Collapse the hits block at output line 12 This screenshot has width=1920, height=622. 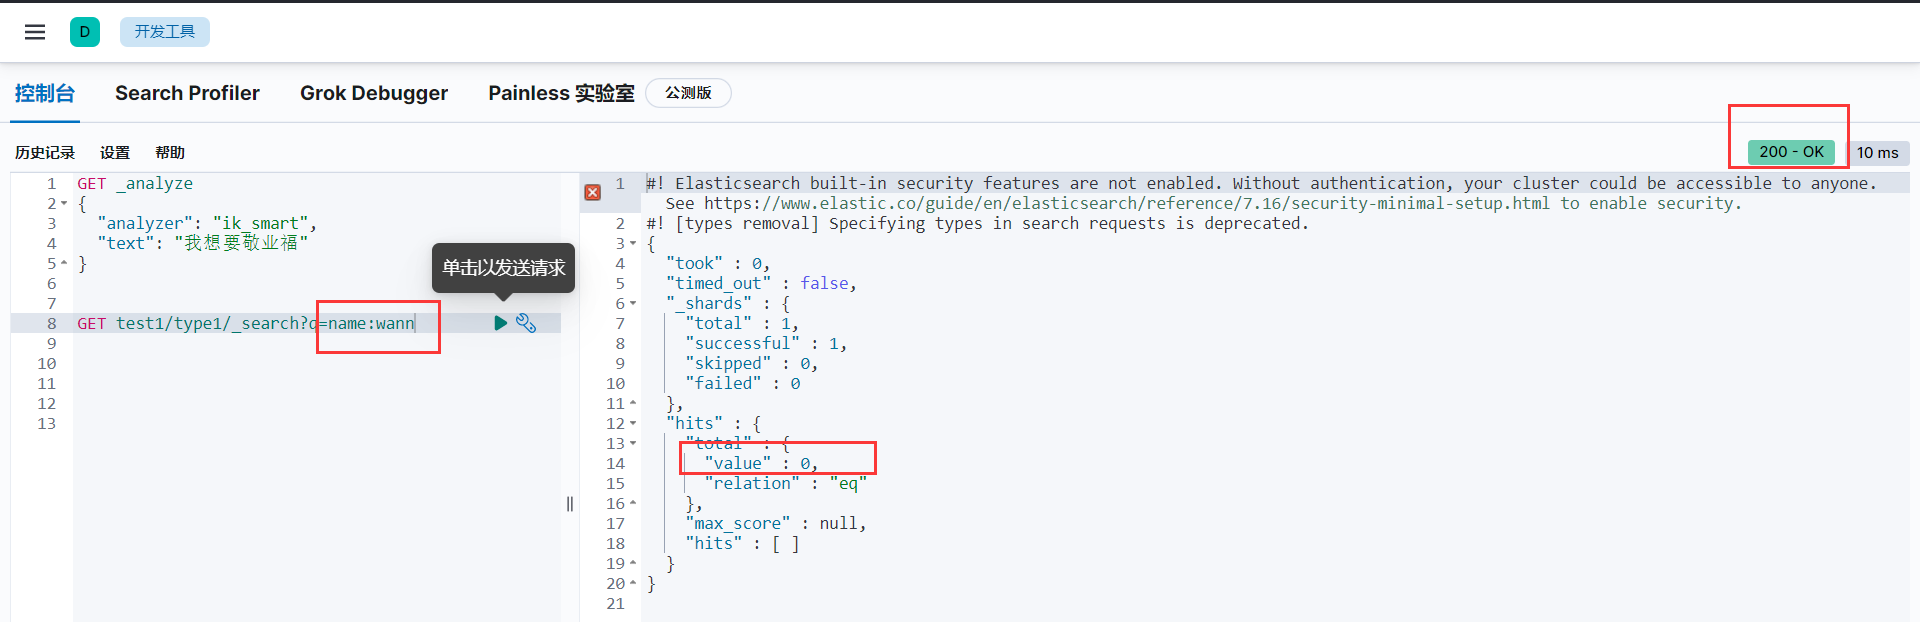633,424
